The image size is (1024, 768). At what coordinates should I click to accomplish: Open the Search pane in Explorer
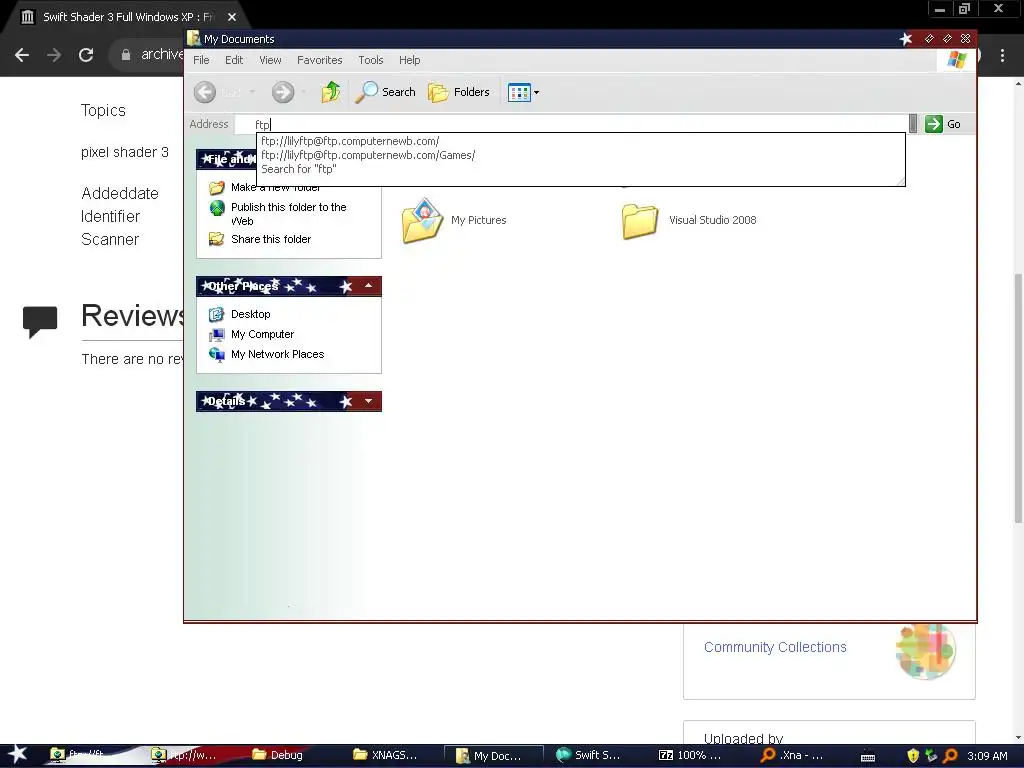[x=385, y=92]
